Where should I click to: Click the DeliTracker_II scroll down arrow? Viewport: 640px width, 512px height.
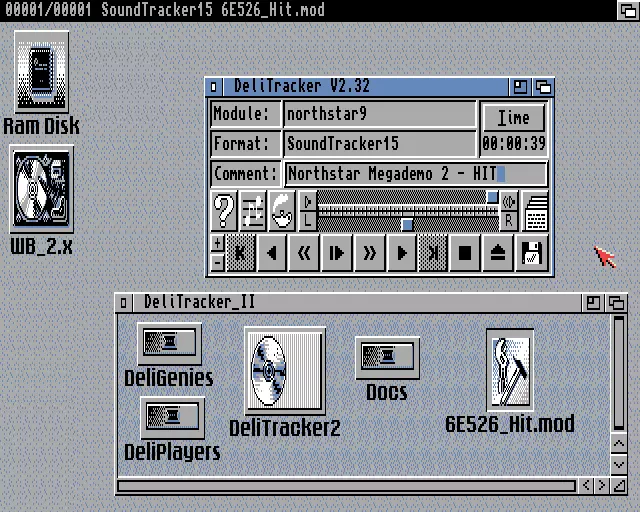[x=620, y=464]
